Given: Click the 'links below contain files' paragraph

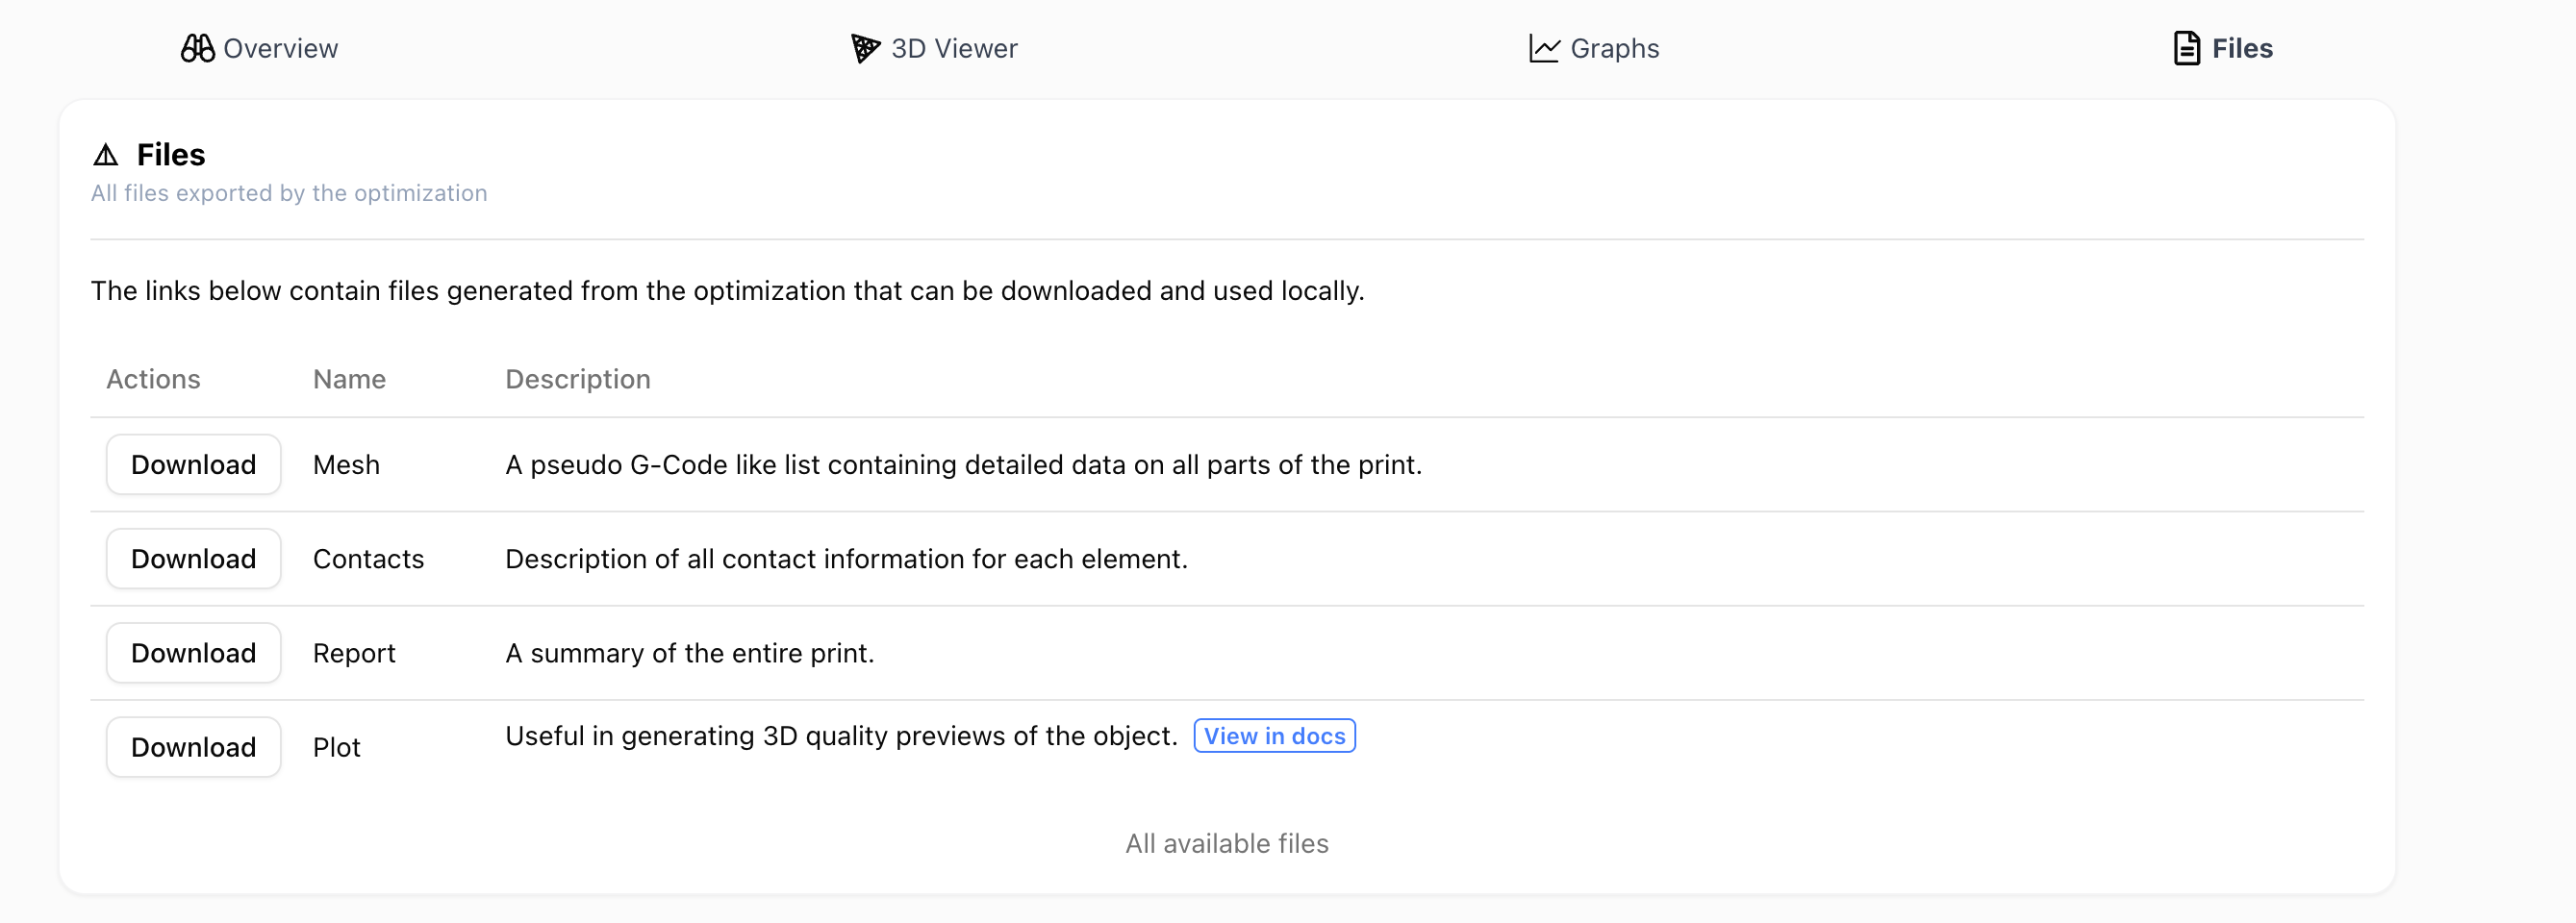Looking at the screenshot, I should pyautogui.click(x=728, y=290).
